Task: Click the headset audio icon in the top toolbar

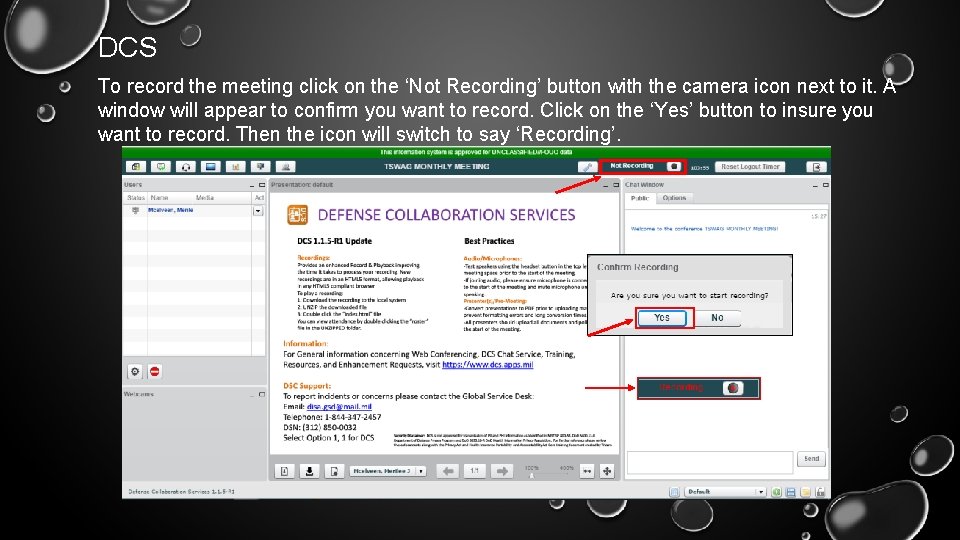Action: tap(186, 167)
